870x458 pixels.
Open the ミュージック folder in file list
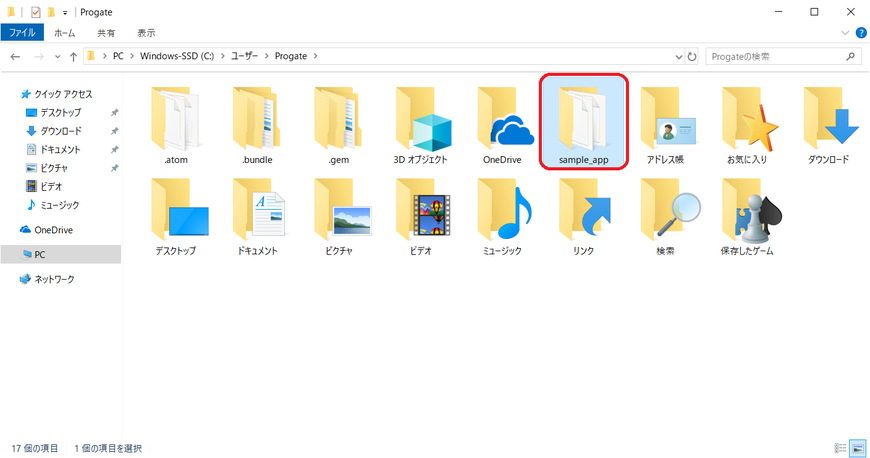pos(502,217)
